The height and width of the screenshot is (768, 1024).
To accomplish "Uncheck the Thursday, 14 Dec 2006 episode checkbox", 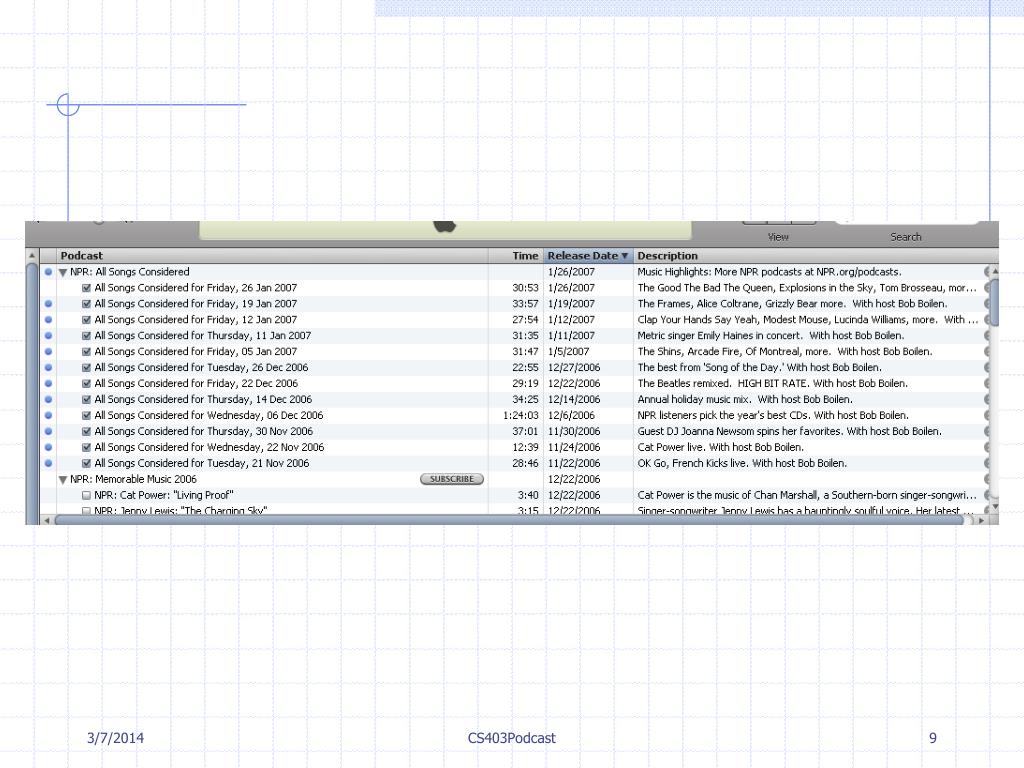I will pos(86,400).
